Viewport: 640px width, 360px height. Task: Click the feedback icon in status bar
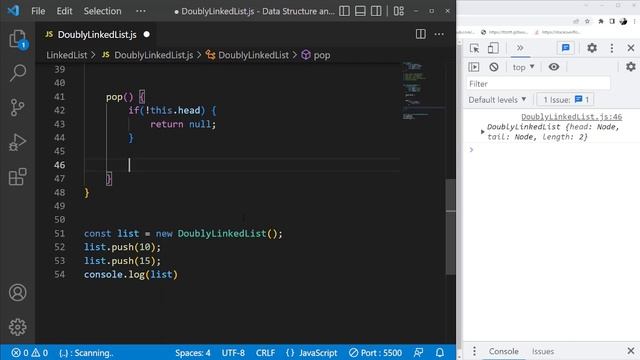[x=418, y=353]
